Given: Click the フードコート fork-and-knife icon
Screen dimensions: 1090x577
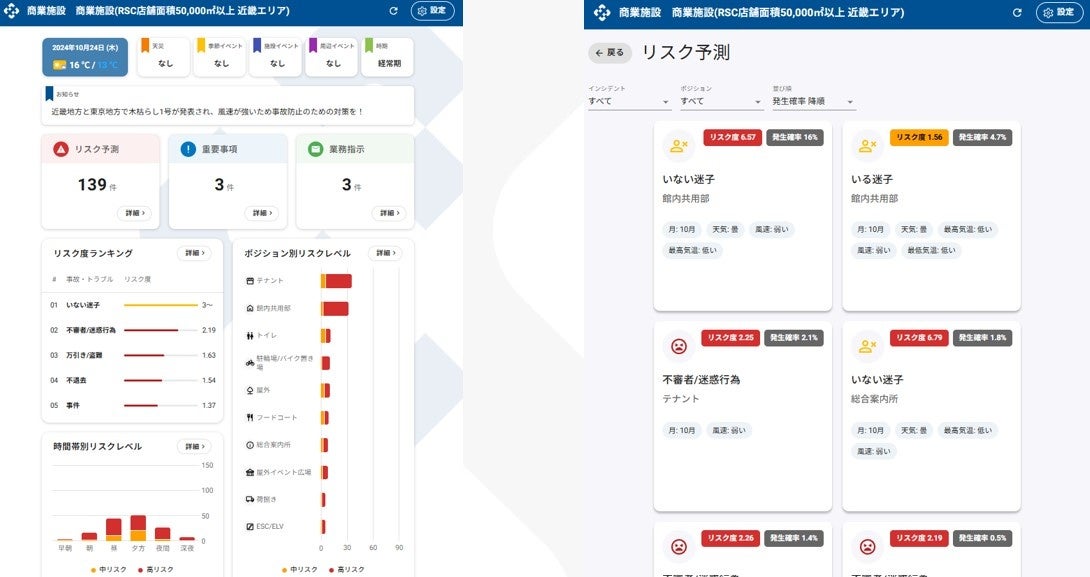Looking at the screenshot, I should 250,417.
